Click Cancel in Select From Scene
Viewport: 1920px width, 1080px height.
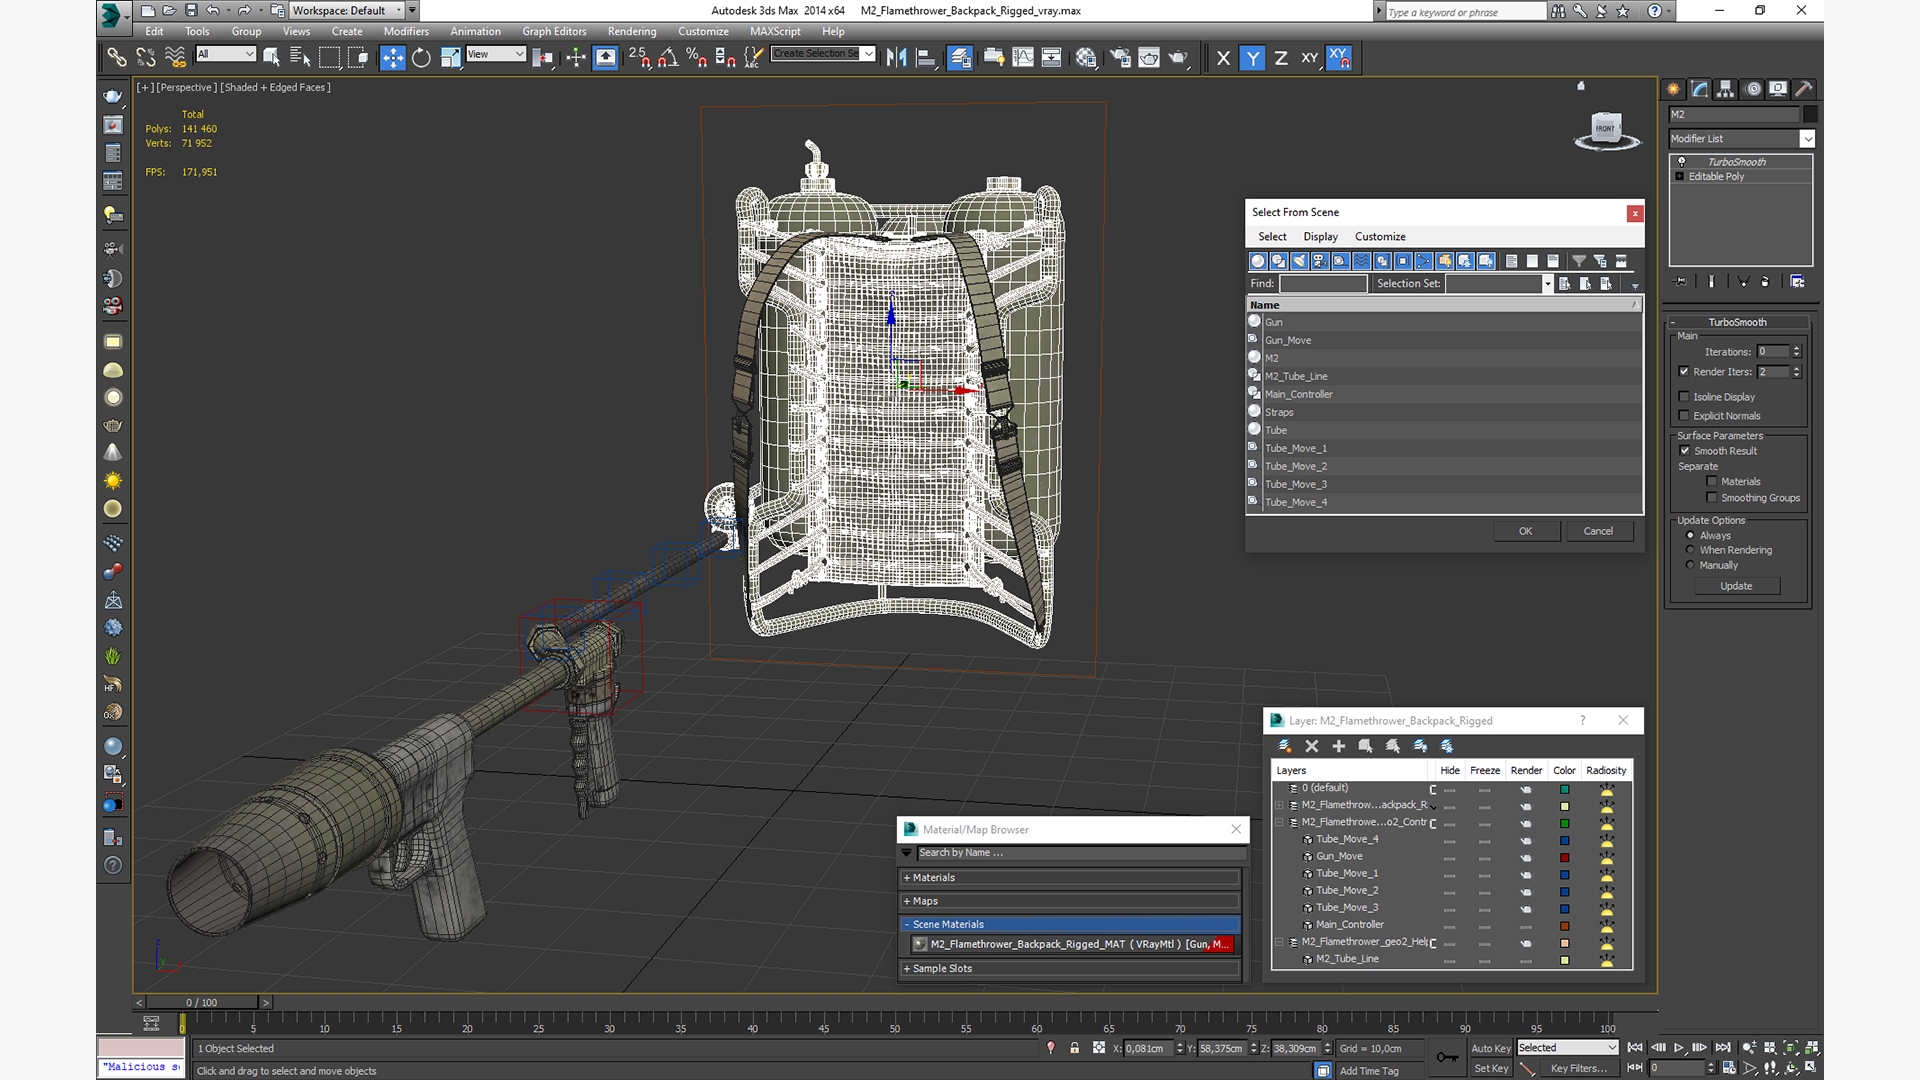[x=1598, y=531]
